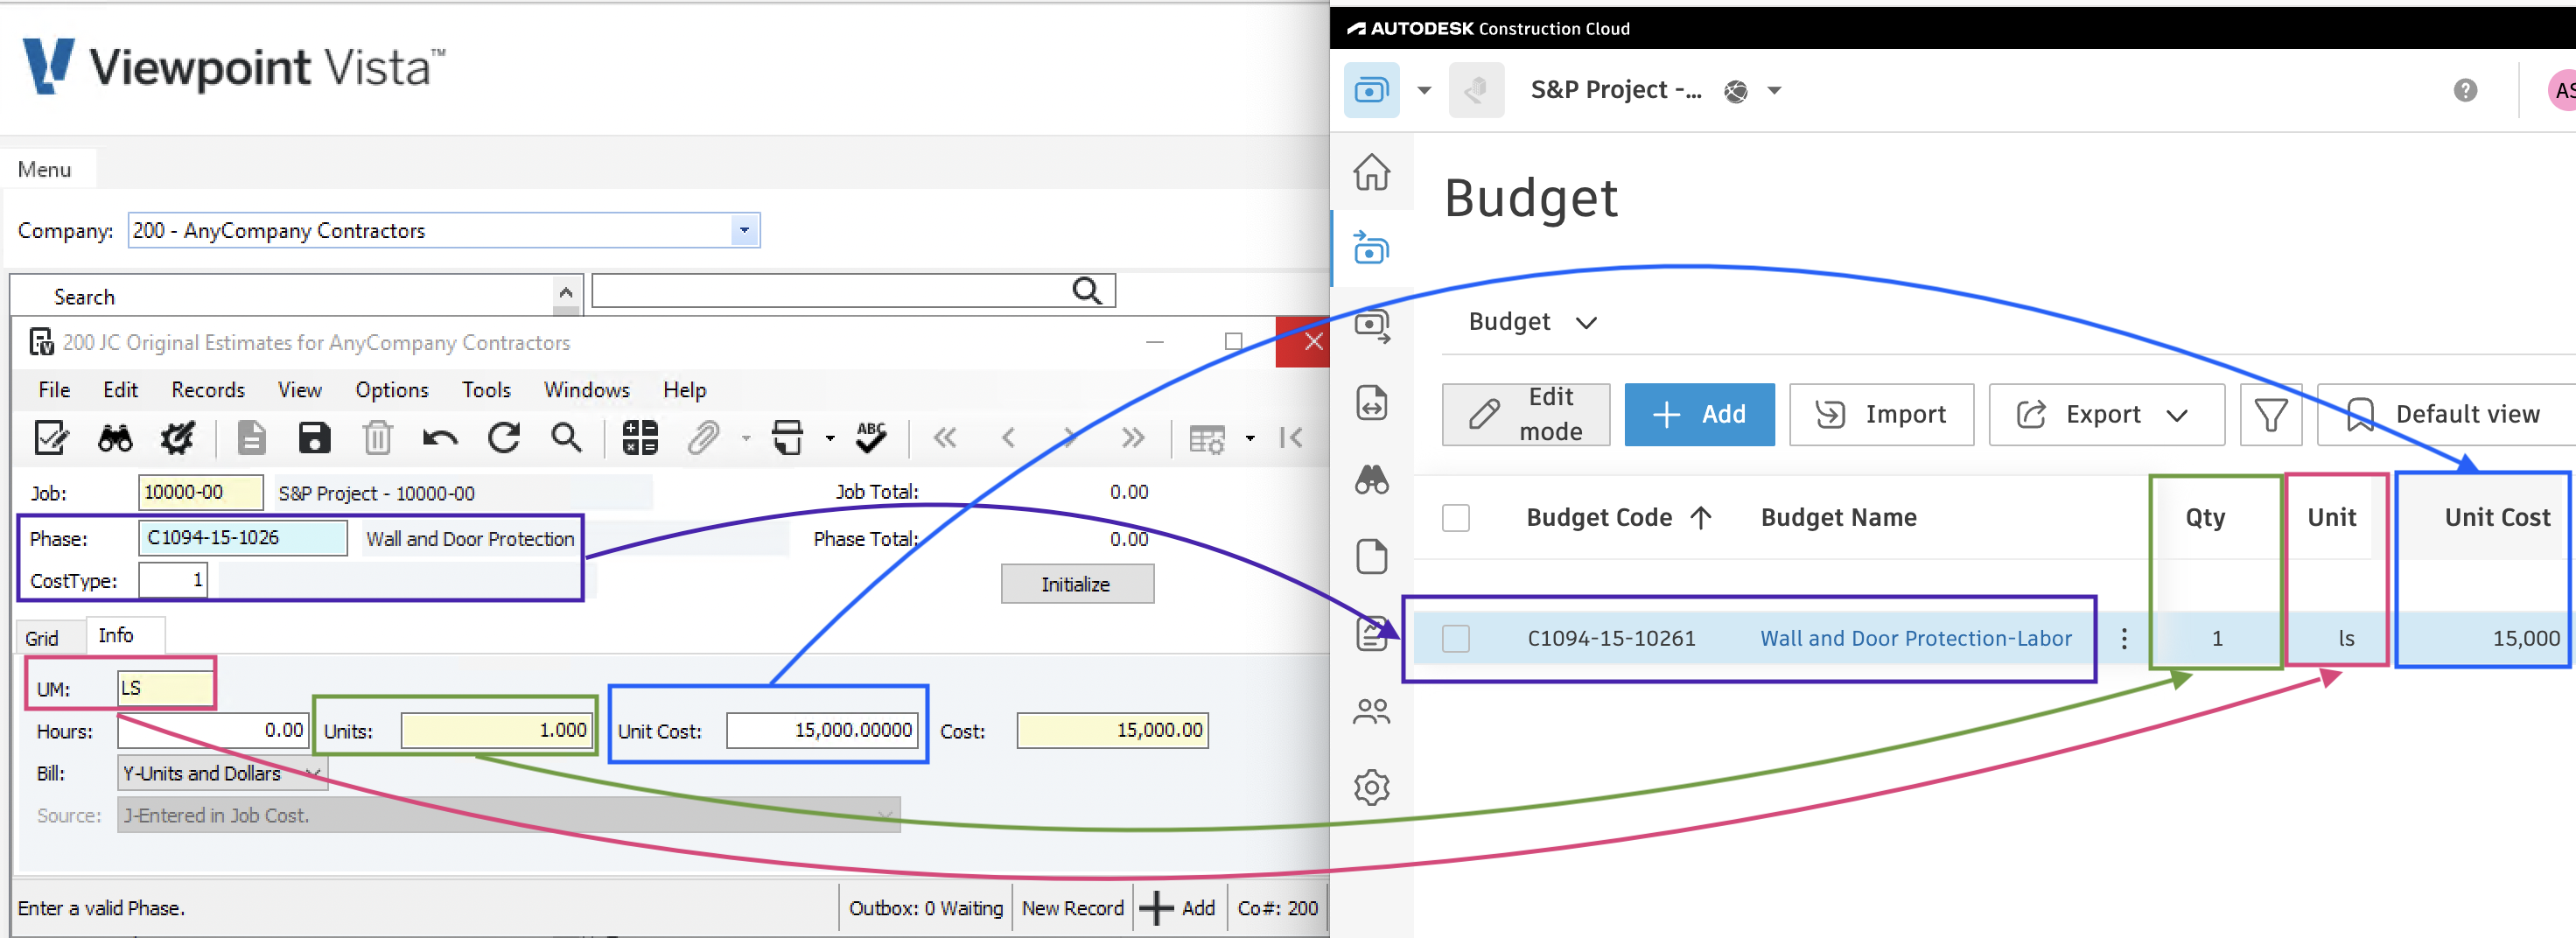Viewport: 2576px width, 938px height.
Task: Run the ABC spell check icon
Action: click(x=871, y=438)
